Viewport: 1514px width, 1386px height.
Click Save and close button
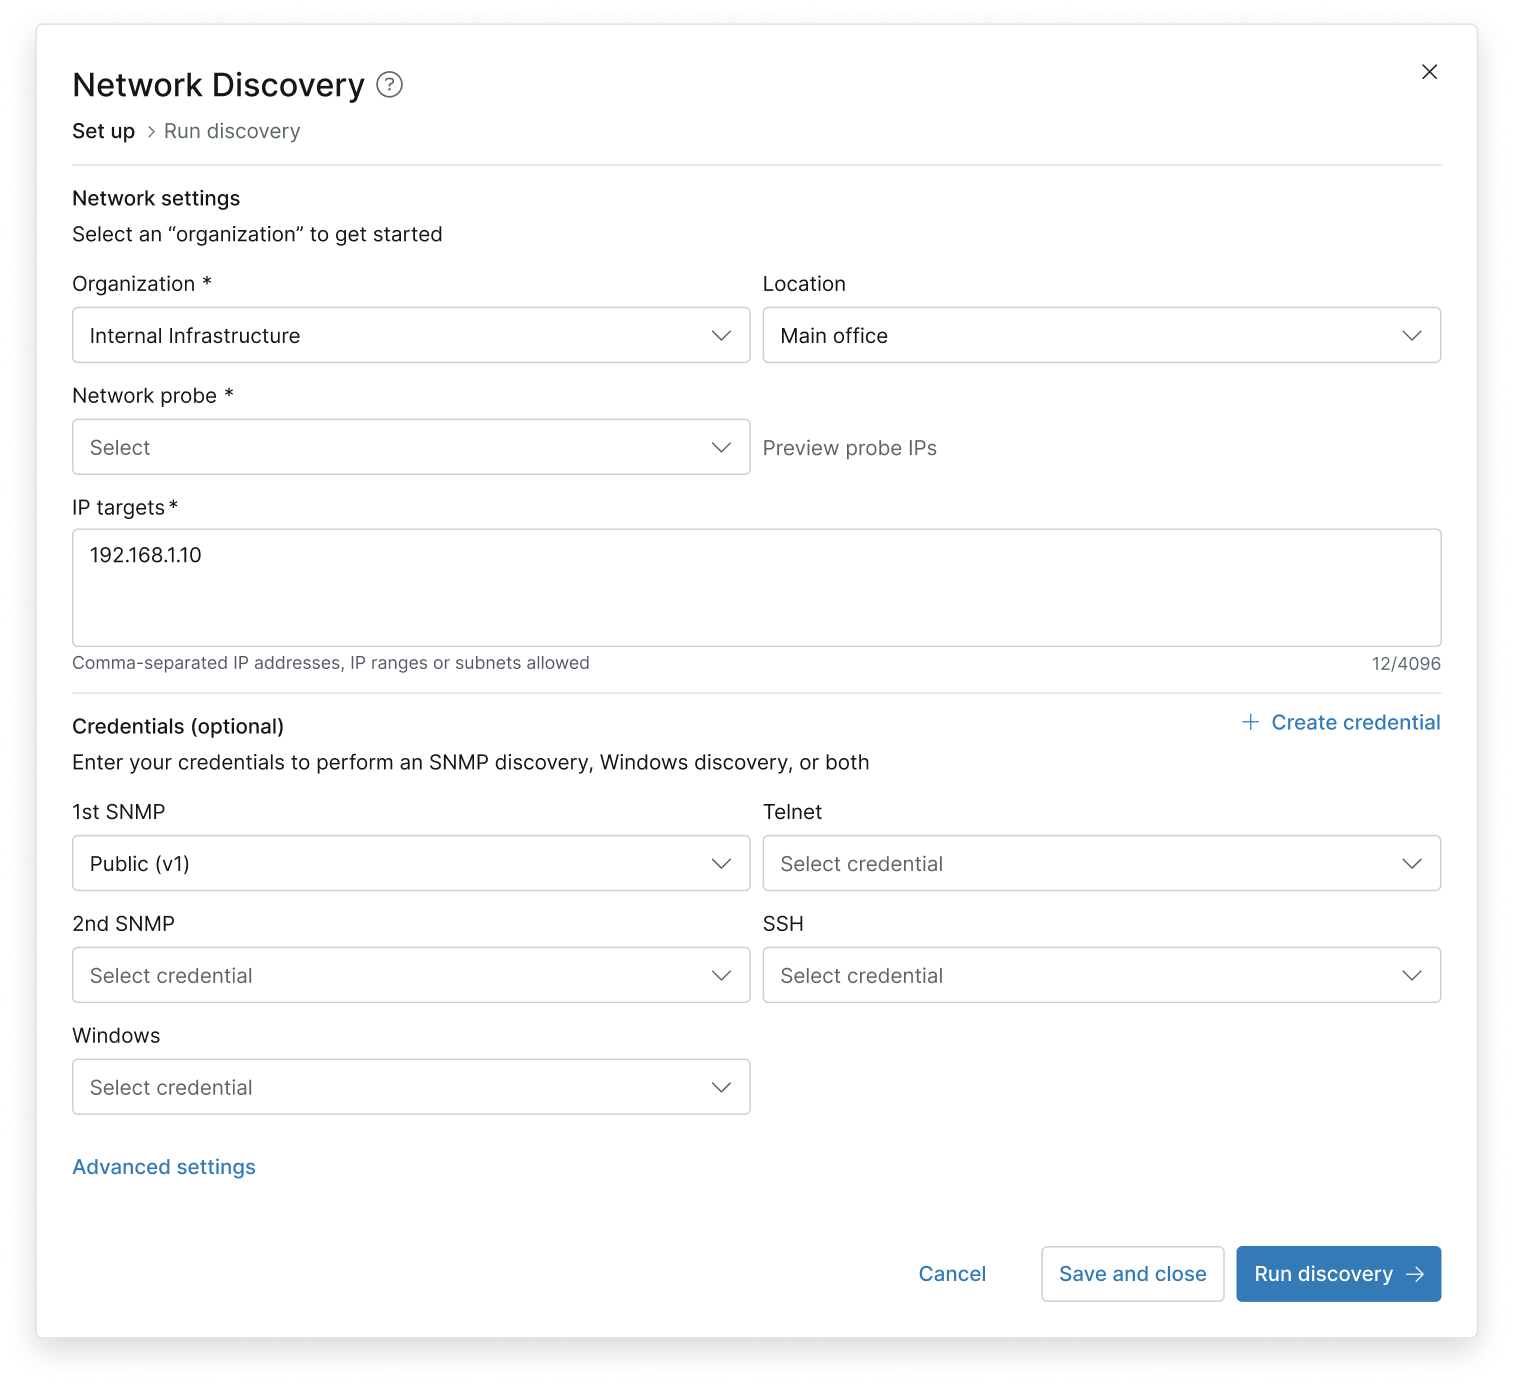(1132, 1274)
